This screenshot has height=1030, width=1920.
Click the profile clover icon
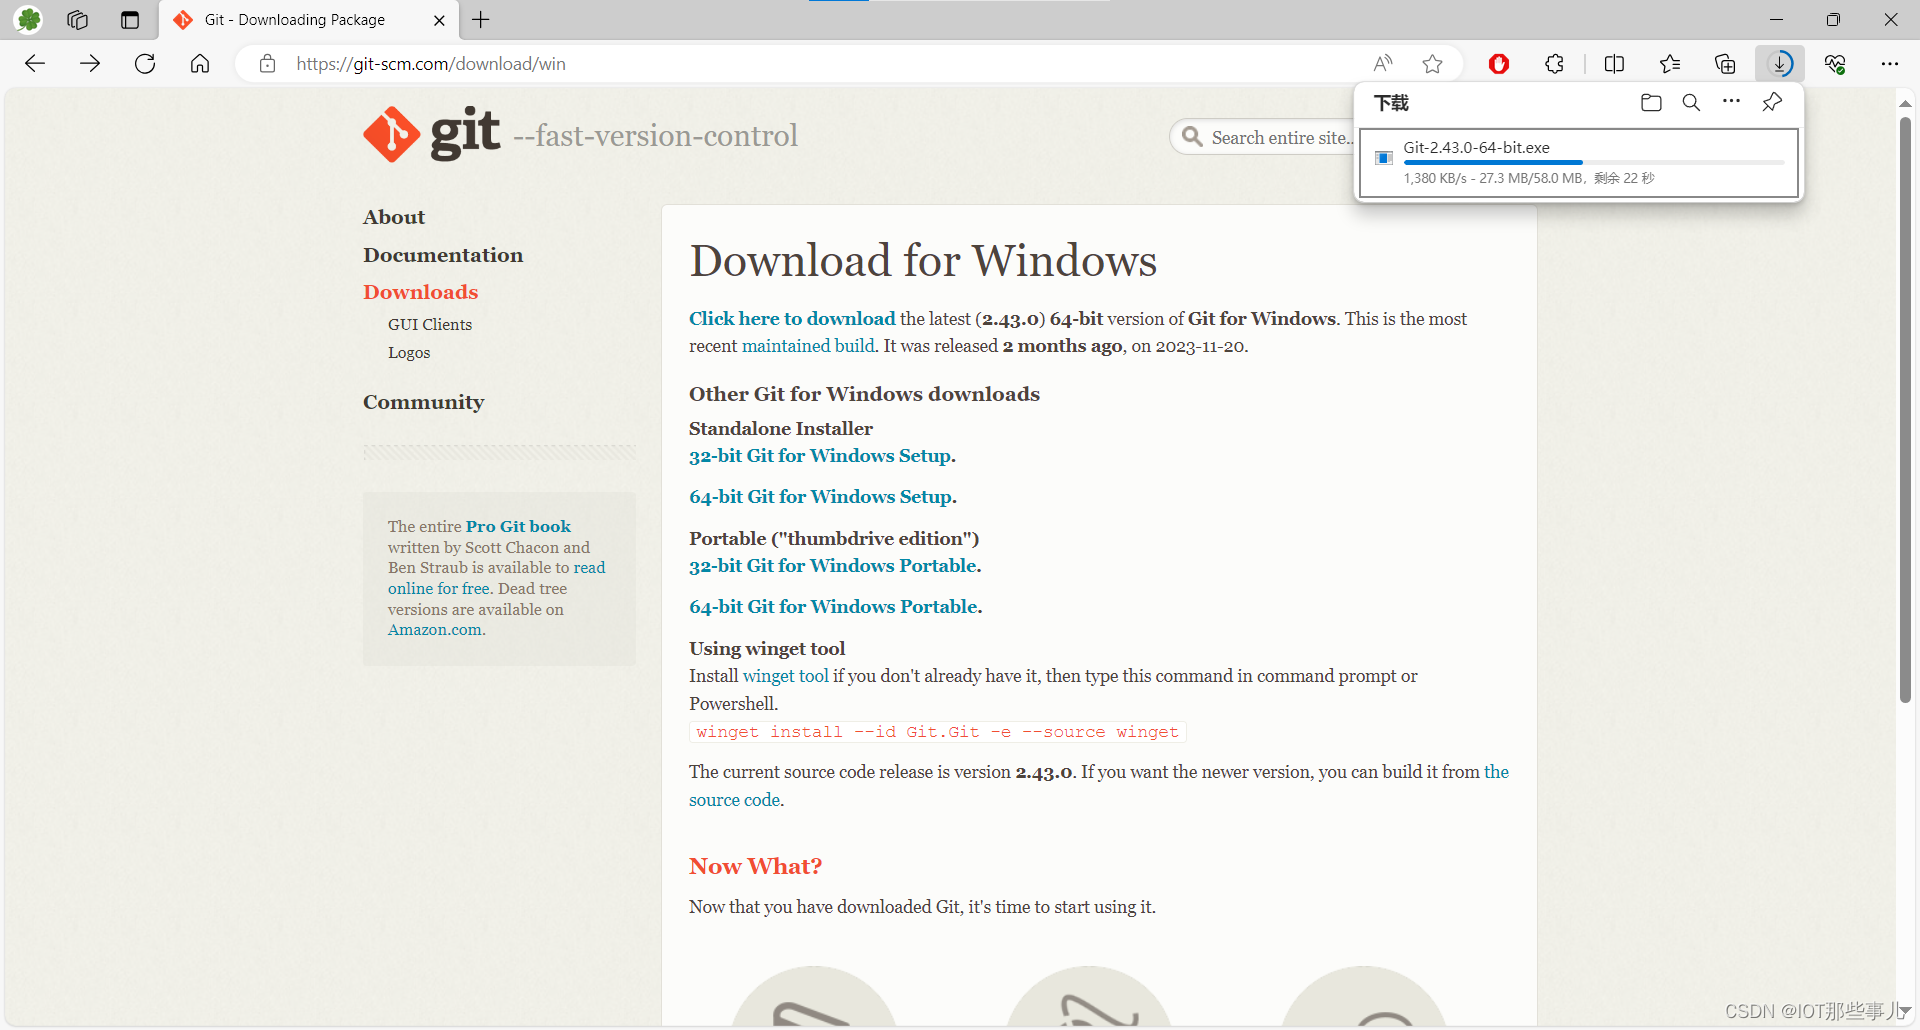click(x=29, y=19)
